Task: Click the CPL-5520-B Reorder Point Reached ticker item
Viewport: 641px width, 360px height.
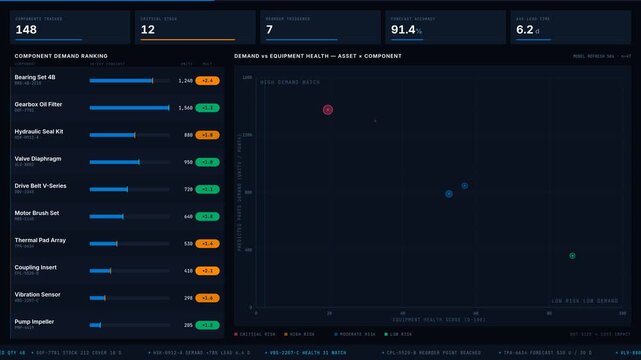Action: tap(431, 353)
